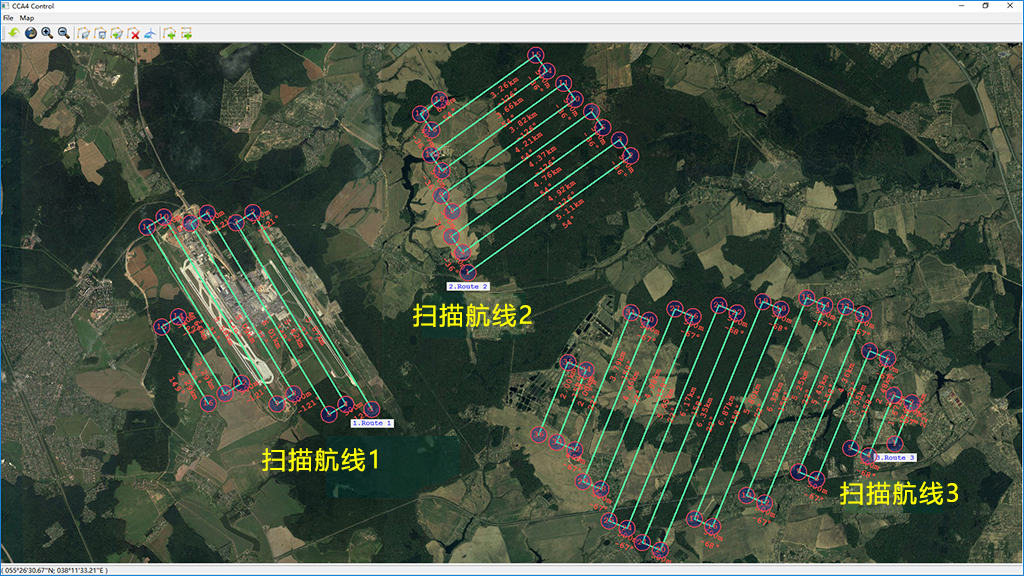Viewport: 1024px width, 576px height.
Task: Click the route icon with green check mark
Action: tap(117, 33)
